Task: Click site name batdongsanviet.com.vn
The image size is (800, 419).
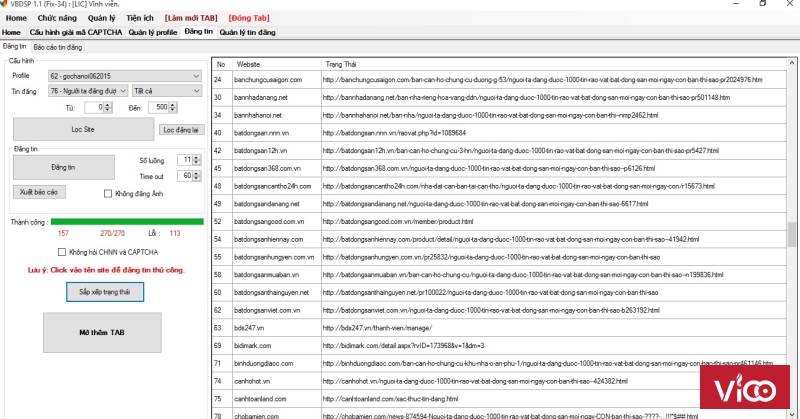Action: coord(267,310)
